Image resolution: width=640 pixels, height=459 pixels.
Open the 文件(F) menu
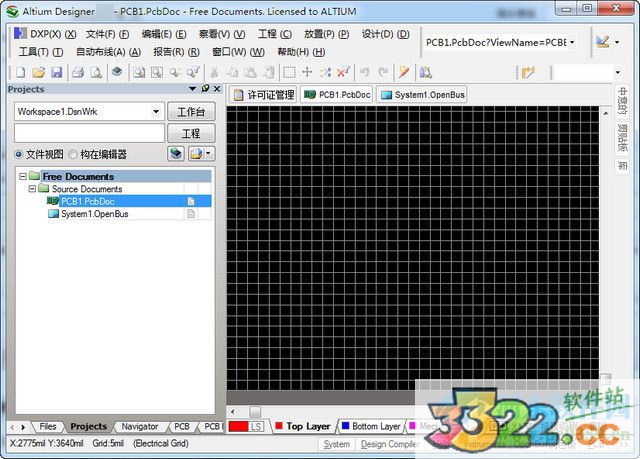pos(108,34)
